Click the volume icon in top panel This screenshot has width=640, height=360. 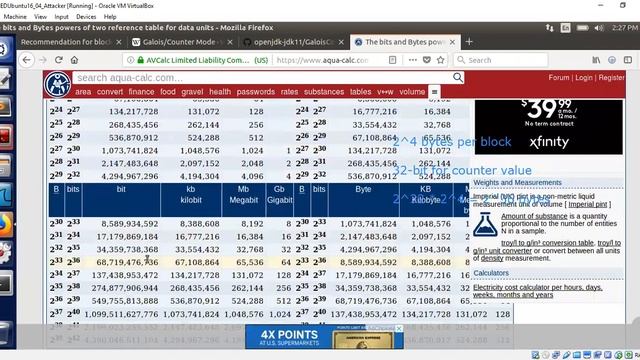tap(599, 28)
